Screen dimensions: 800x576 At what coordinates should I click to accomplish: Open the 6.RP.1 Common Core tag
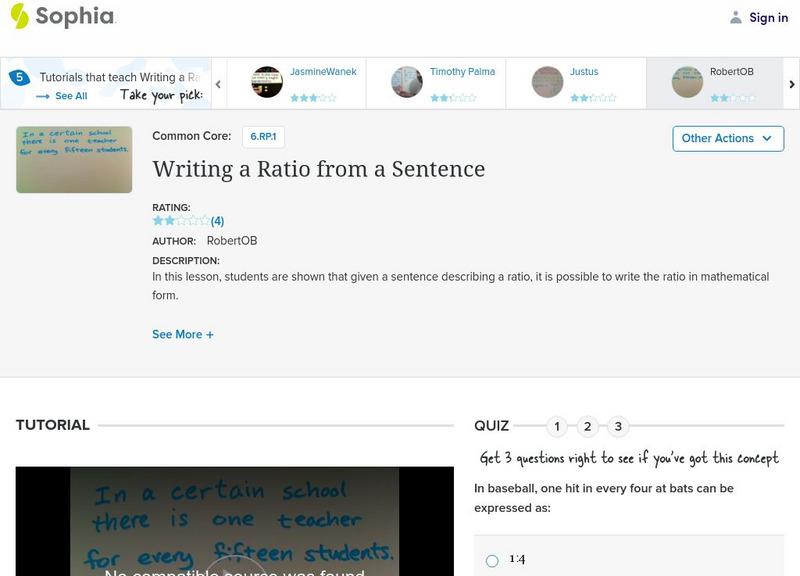(263, 137)
